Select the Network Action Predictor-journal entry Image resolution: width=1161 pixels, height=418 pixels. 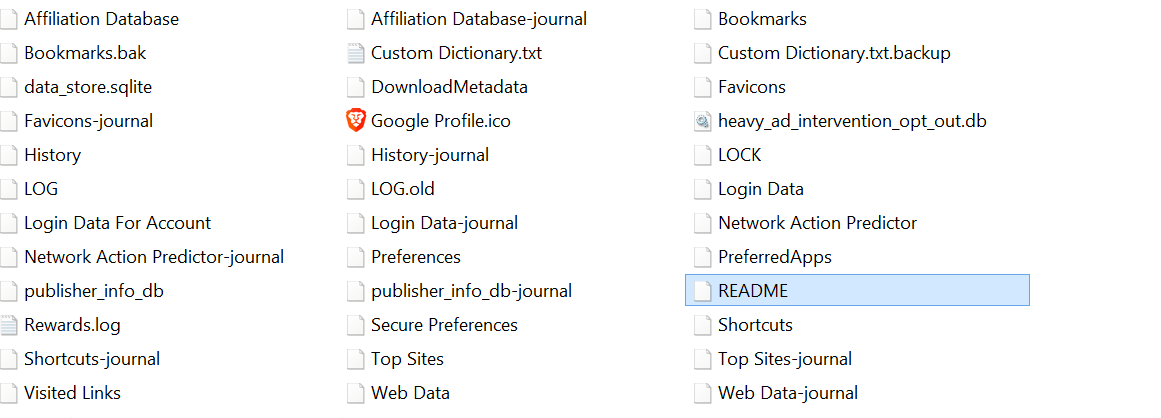pos(154,257)
